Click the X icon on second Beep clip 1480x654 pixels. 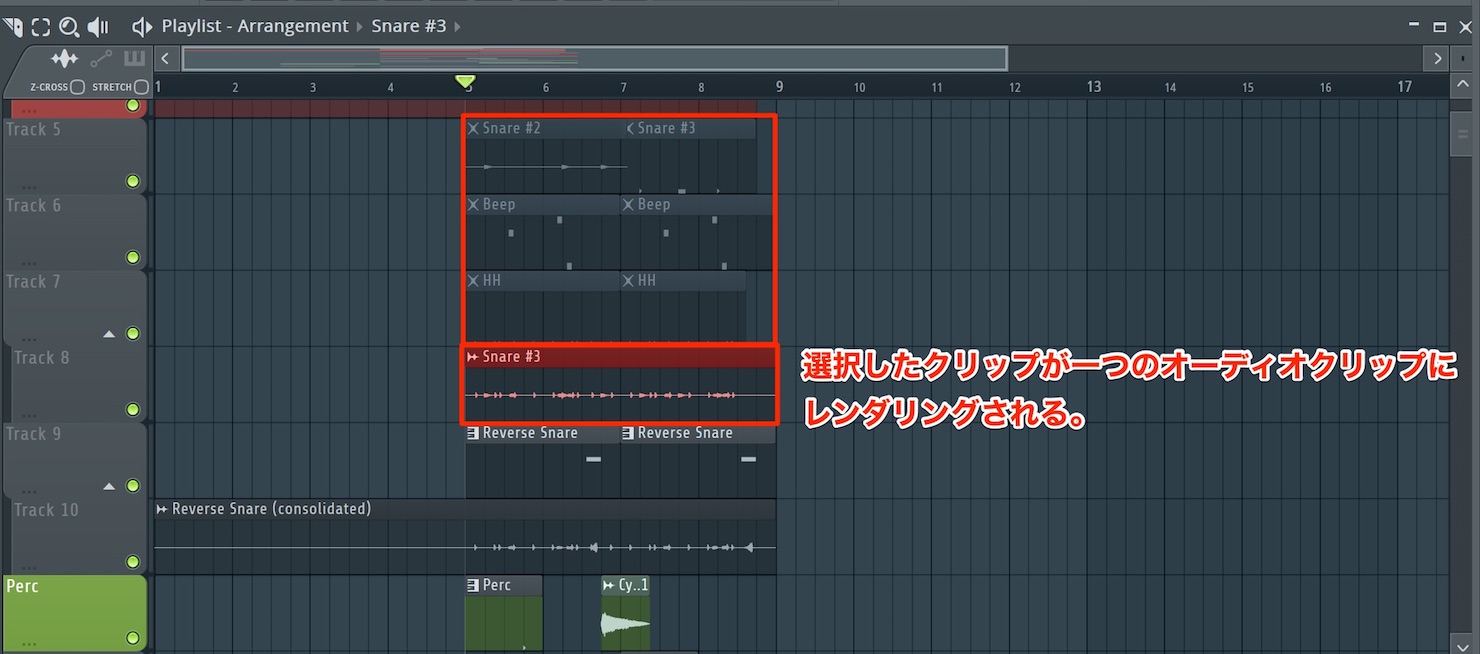[x=628, y=204]
